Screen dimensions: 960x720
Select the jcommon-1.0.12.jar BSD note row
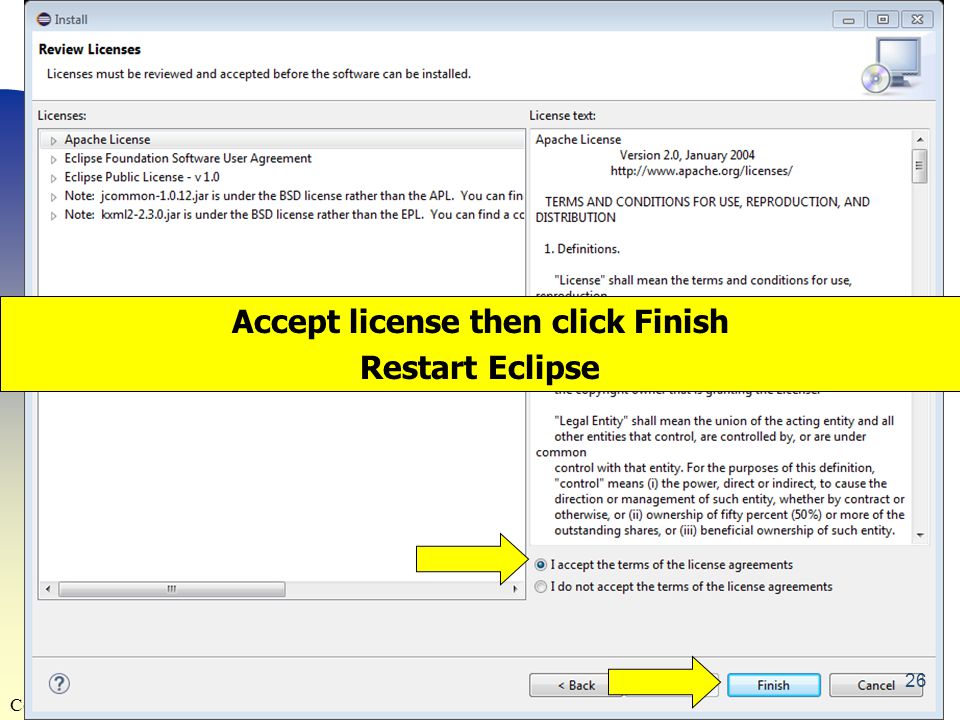(x=282, y=196)
